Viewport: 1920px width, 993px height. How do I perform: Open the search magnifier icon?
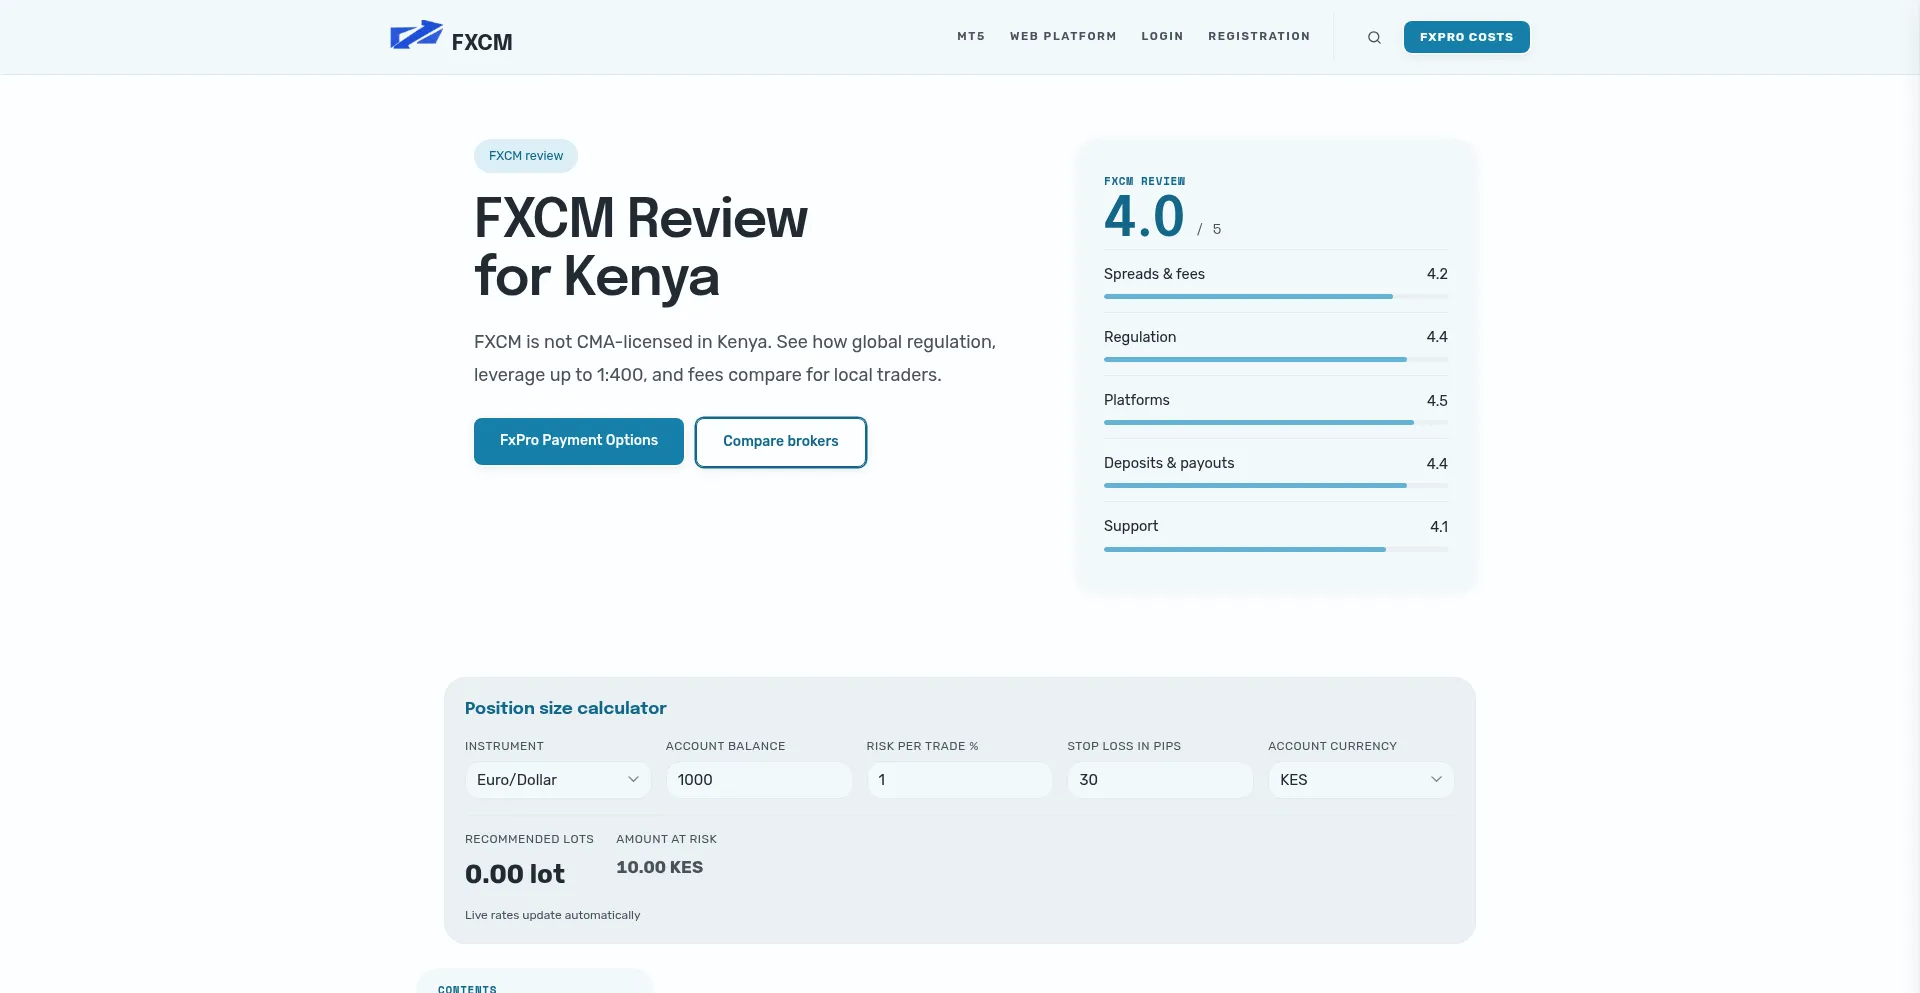[1374, 37]
